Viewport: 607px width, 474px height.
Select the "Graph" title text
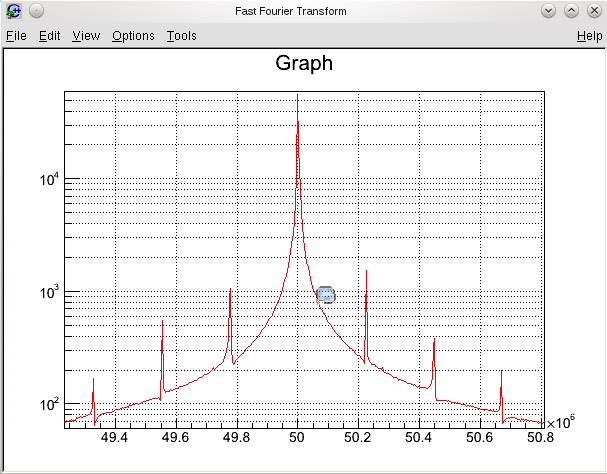(303, 63)
